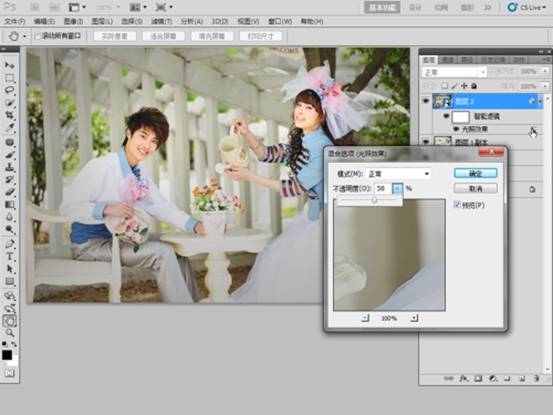
Task: Open the 图层(L) menu
Action: click(102, 22)
